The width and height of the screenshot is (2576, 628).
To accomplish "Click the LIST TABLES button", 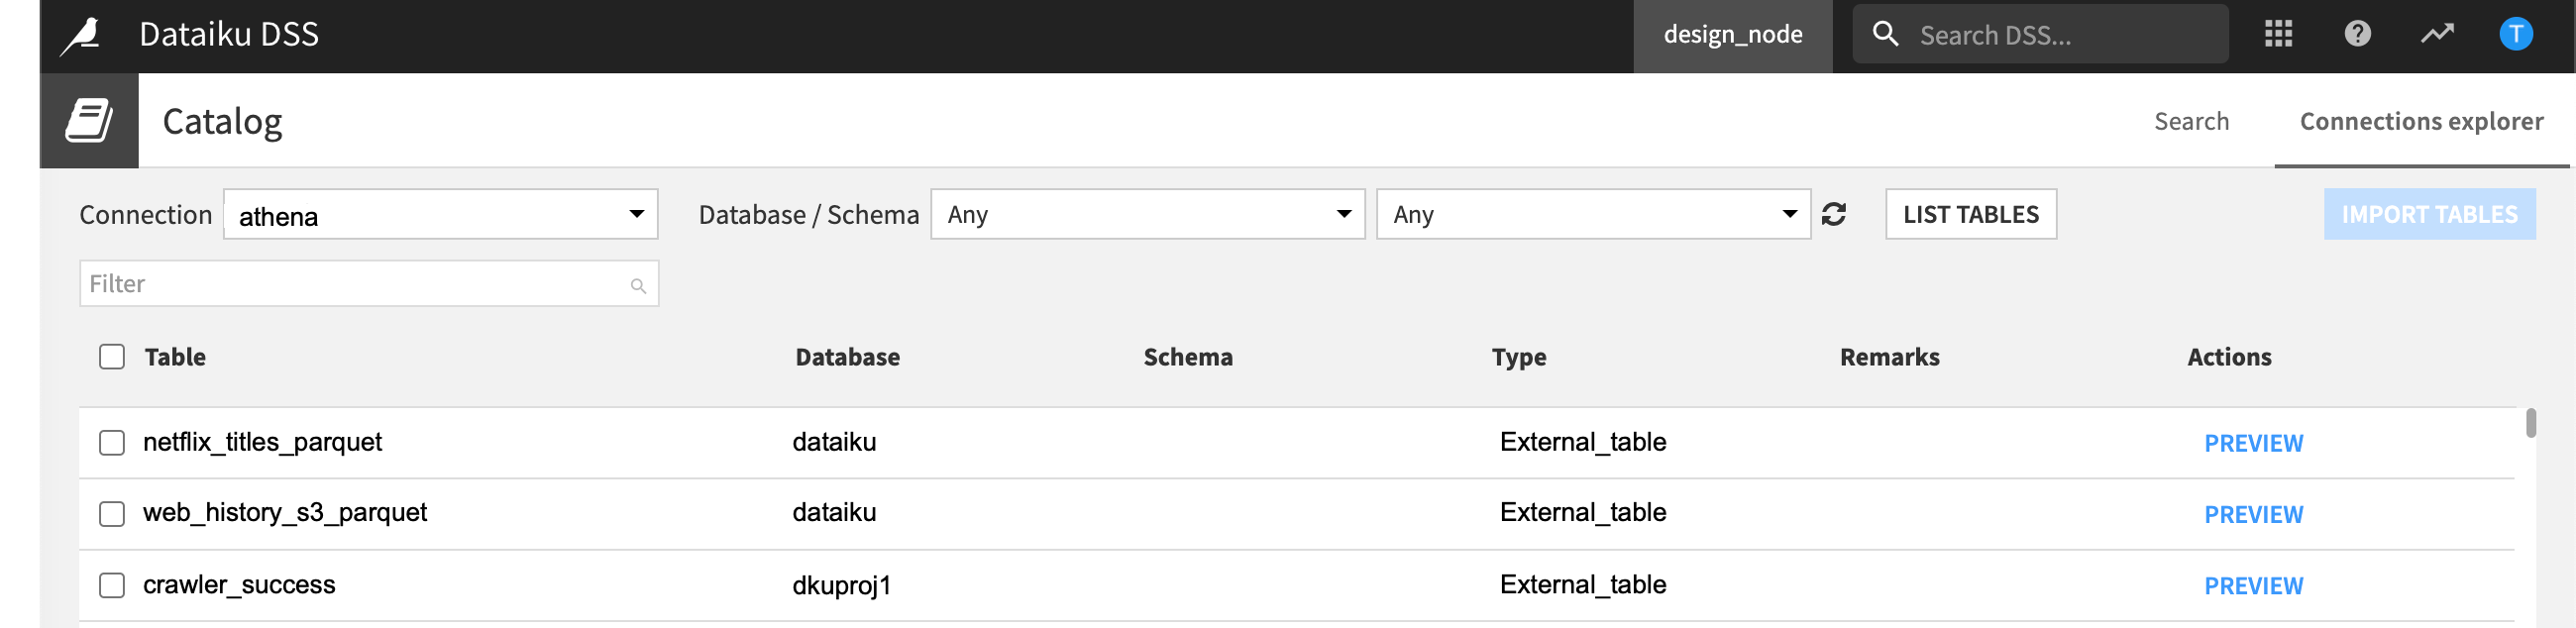I will coord(1970,214).
